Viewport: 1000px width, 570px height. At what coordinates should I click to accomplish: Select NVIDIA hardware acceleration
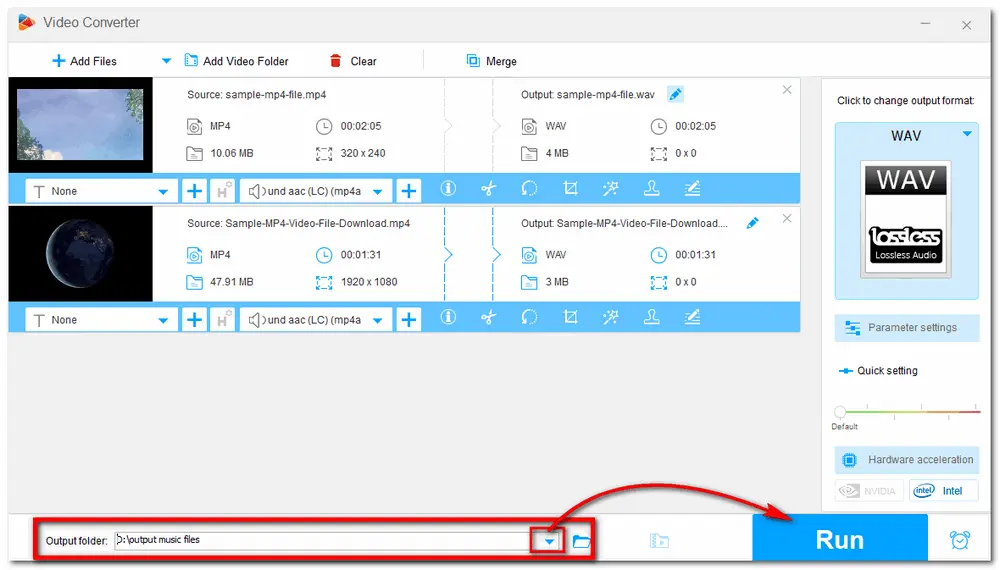pos(869,491)
